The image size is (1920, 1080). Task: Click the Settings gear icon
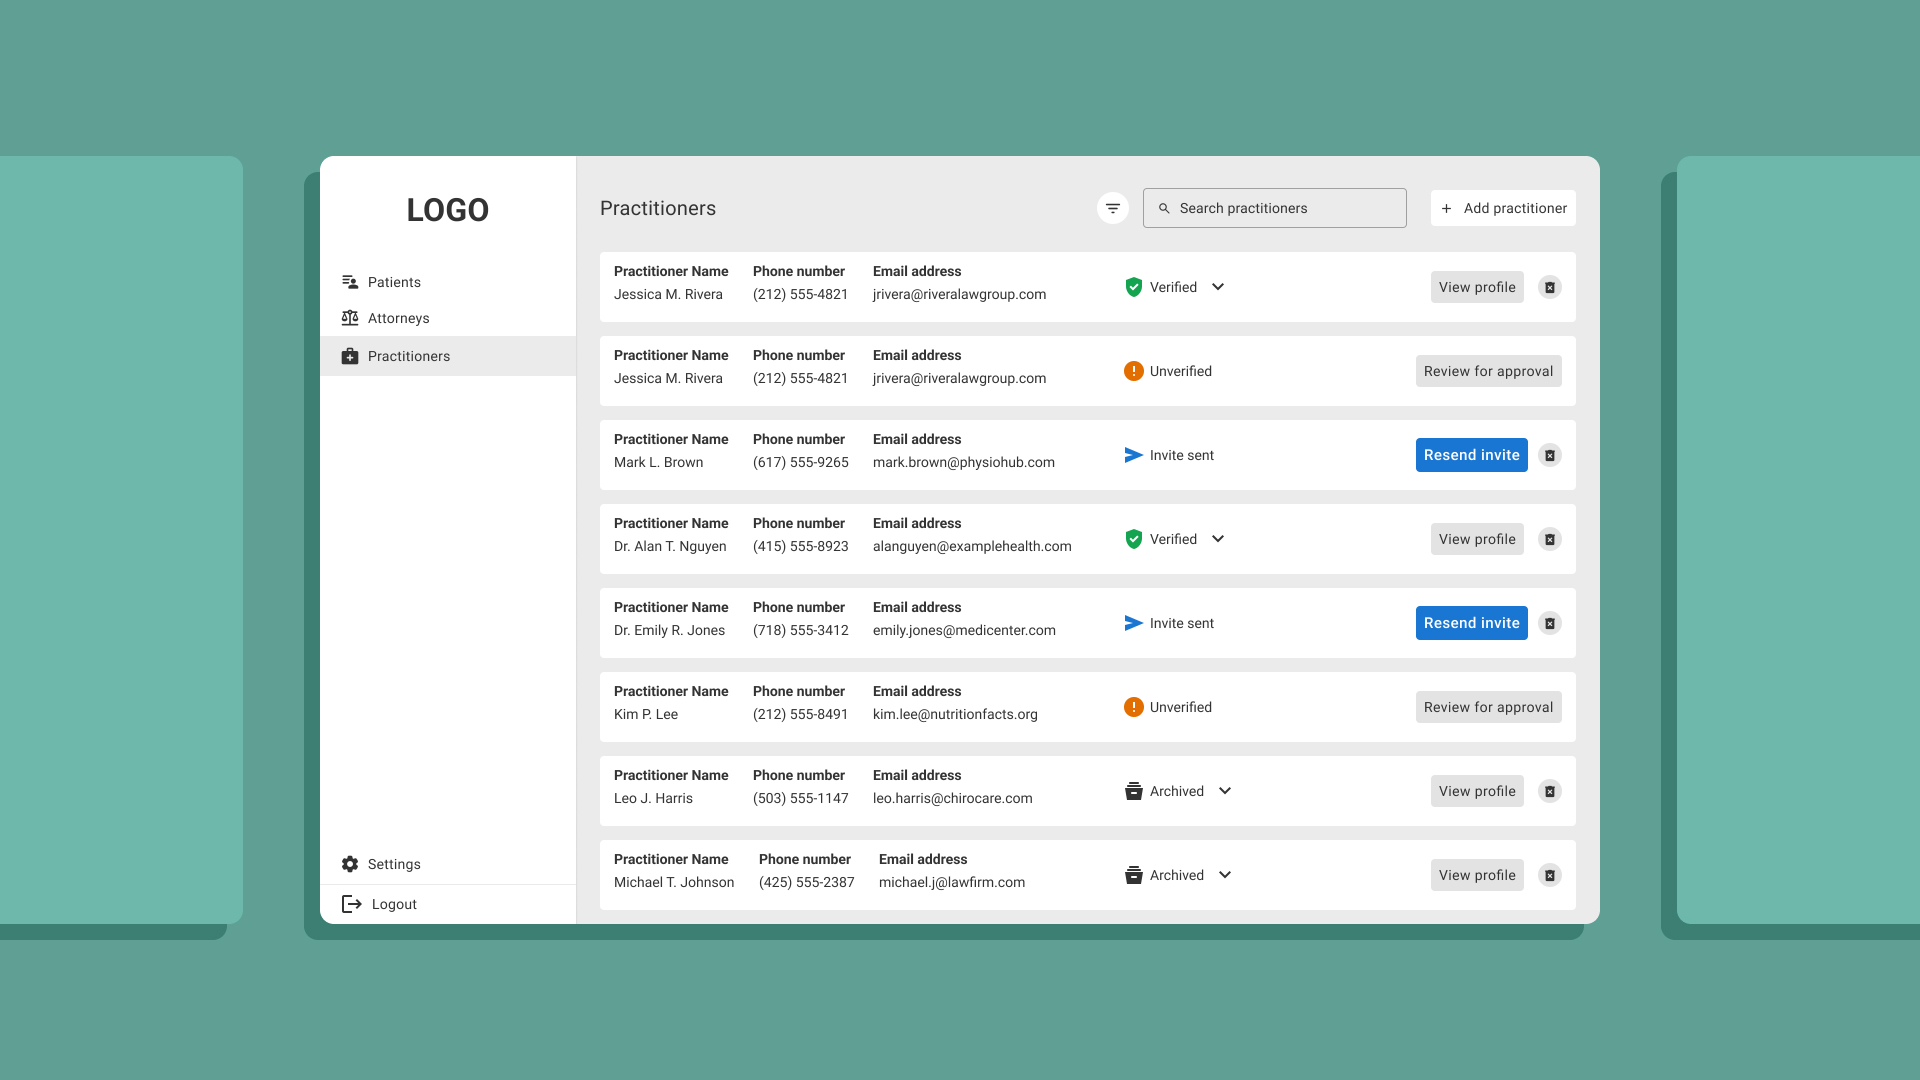point(350,864)
